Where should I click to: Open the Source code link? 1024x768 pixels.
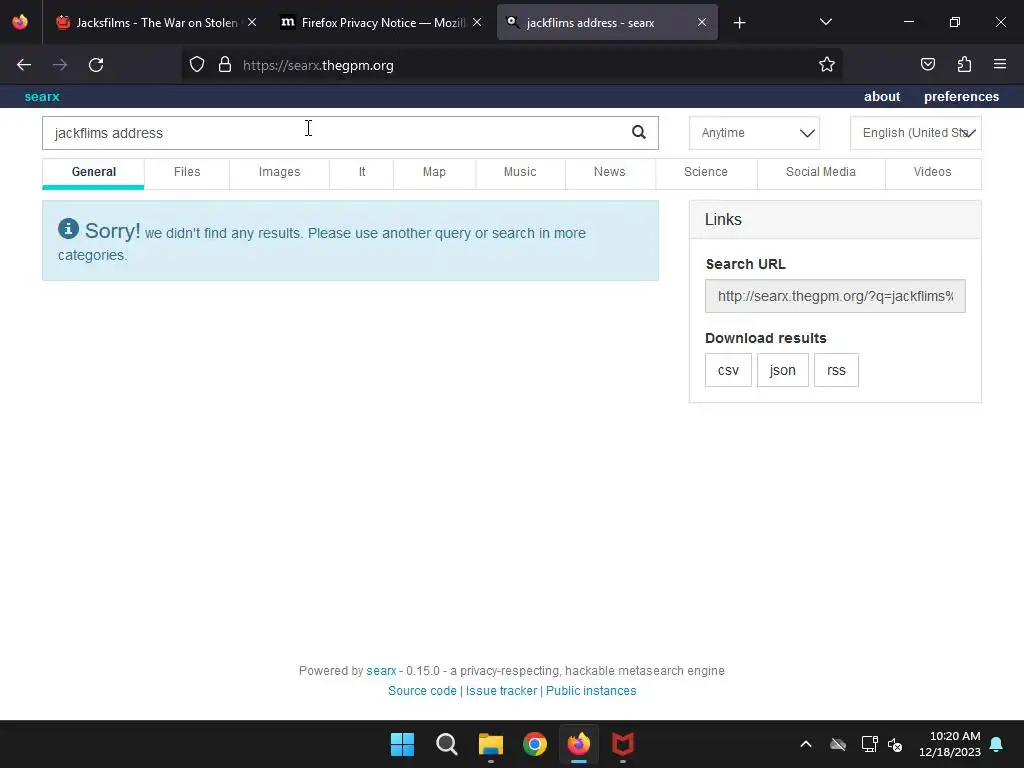(422, 691)
